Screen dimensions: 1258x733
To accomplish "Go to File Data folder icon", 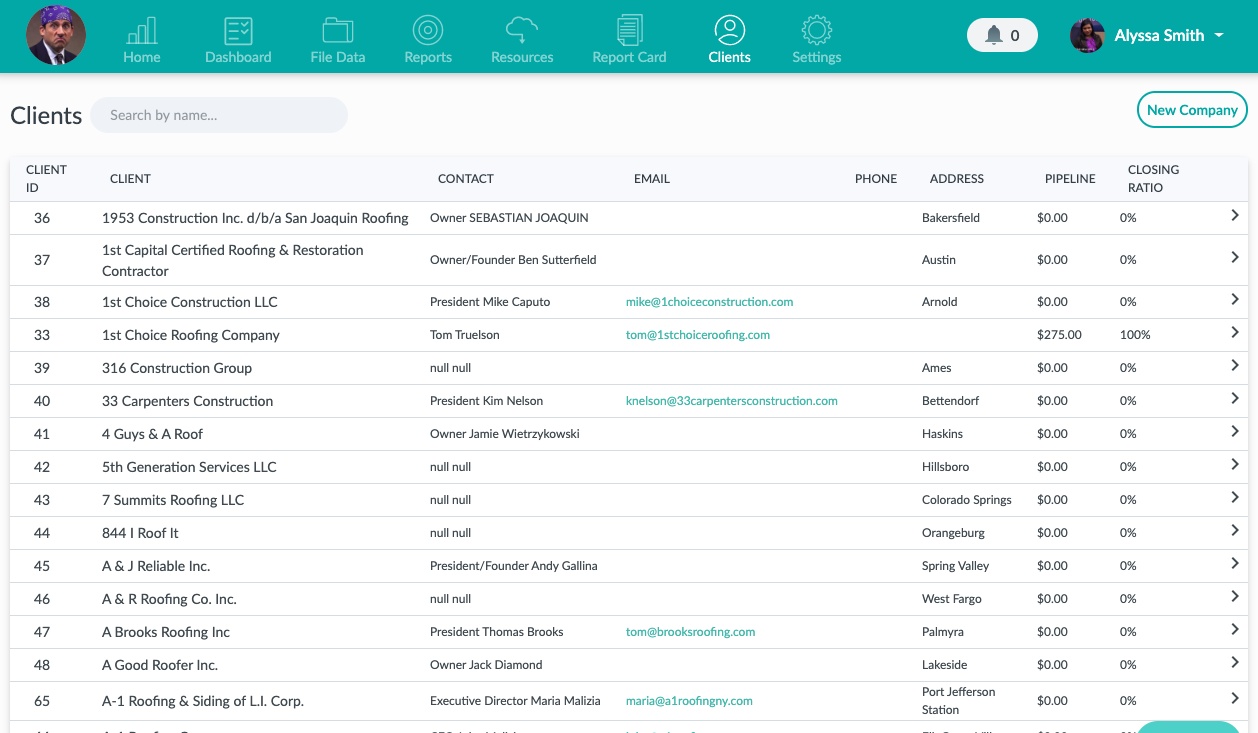I will tap(338, 31).
